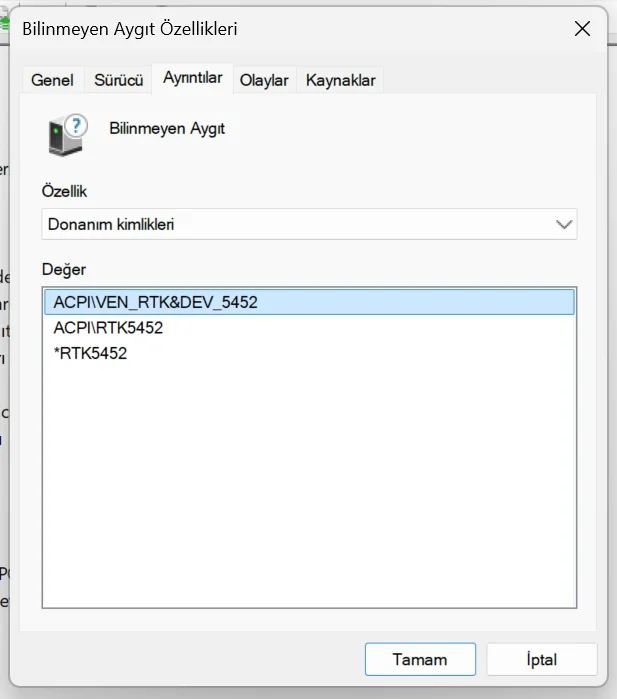Open the Donanım kimlikleri combo box
Image resolution: width=617 pixels, height=699 pixels.
(300, 225)
